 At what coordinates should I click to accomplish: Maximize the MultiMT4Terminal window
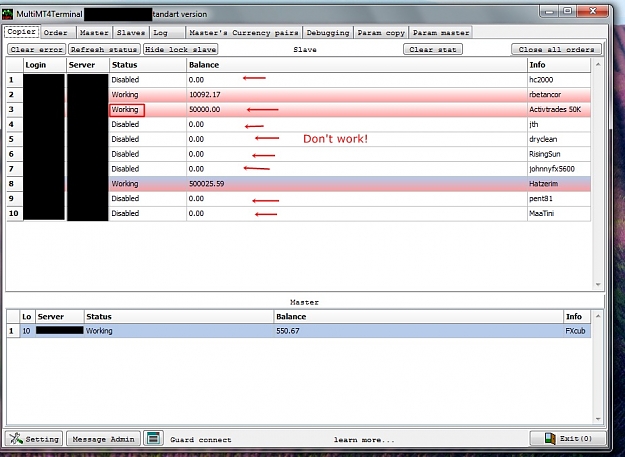pyautogui.click(x=568, y=12)
